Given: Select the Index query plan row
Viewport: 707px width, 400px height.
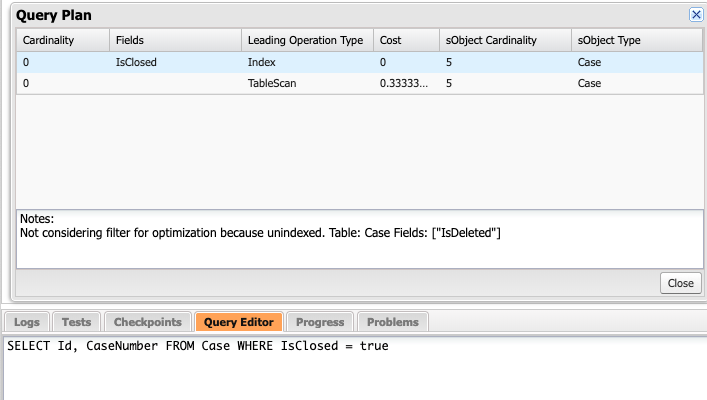Looking at the screenshot, I should tap(360, 62).
